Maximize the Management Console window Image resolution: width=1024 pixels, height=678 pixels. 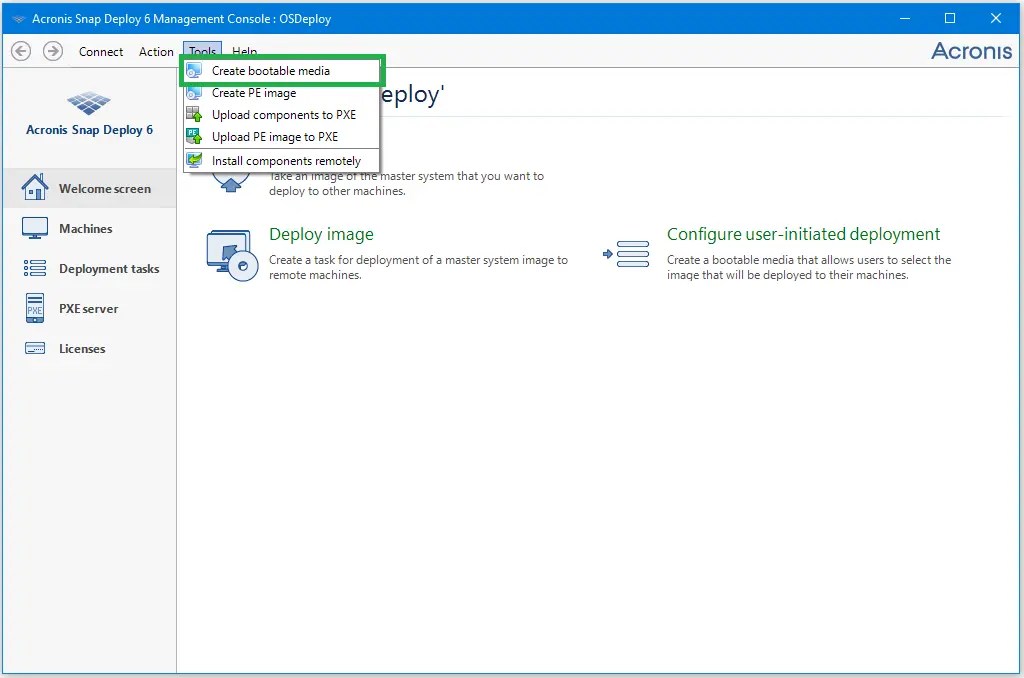pyautogui.click(x=950, y=18)
